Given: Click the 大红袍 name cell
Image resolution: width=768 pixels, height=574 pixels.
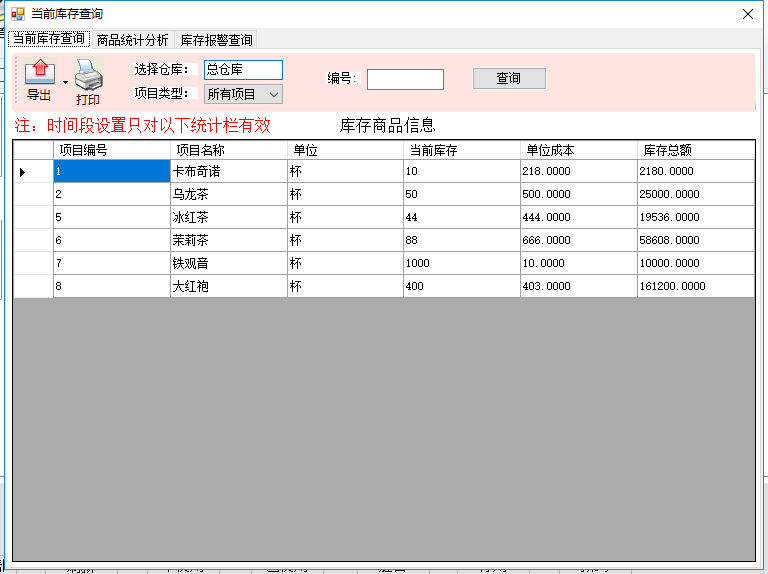Looking at the screenshot, I should [228, 286].
